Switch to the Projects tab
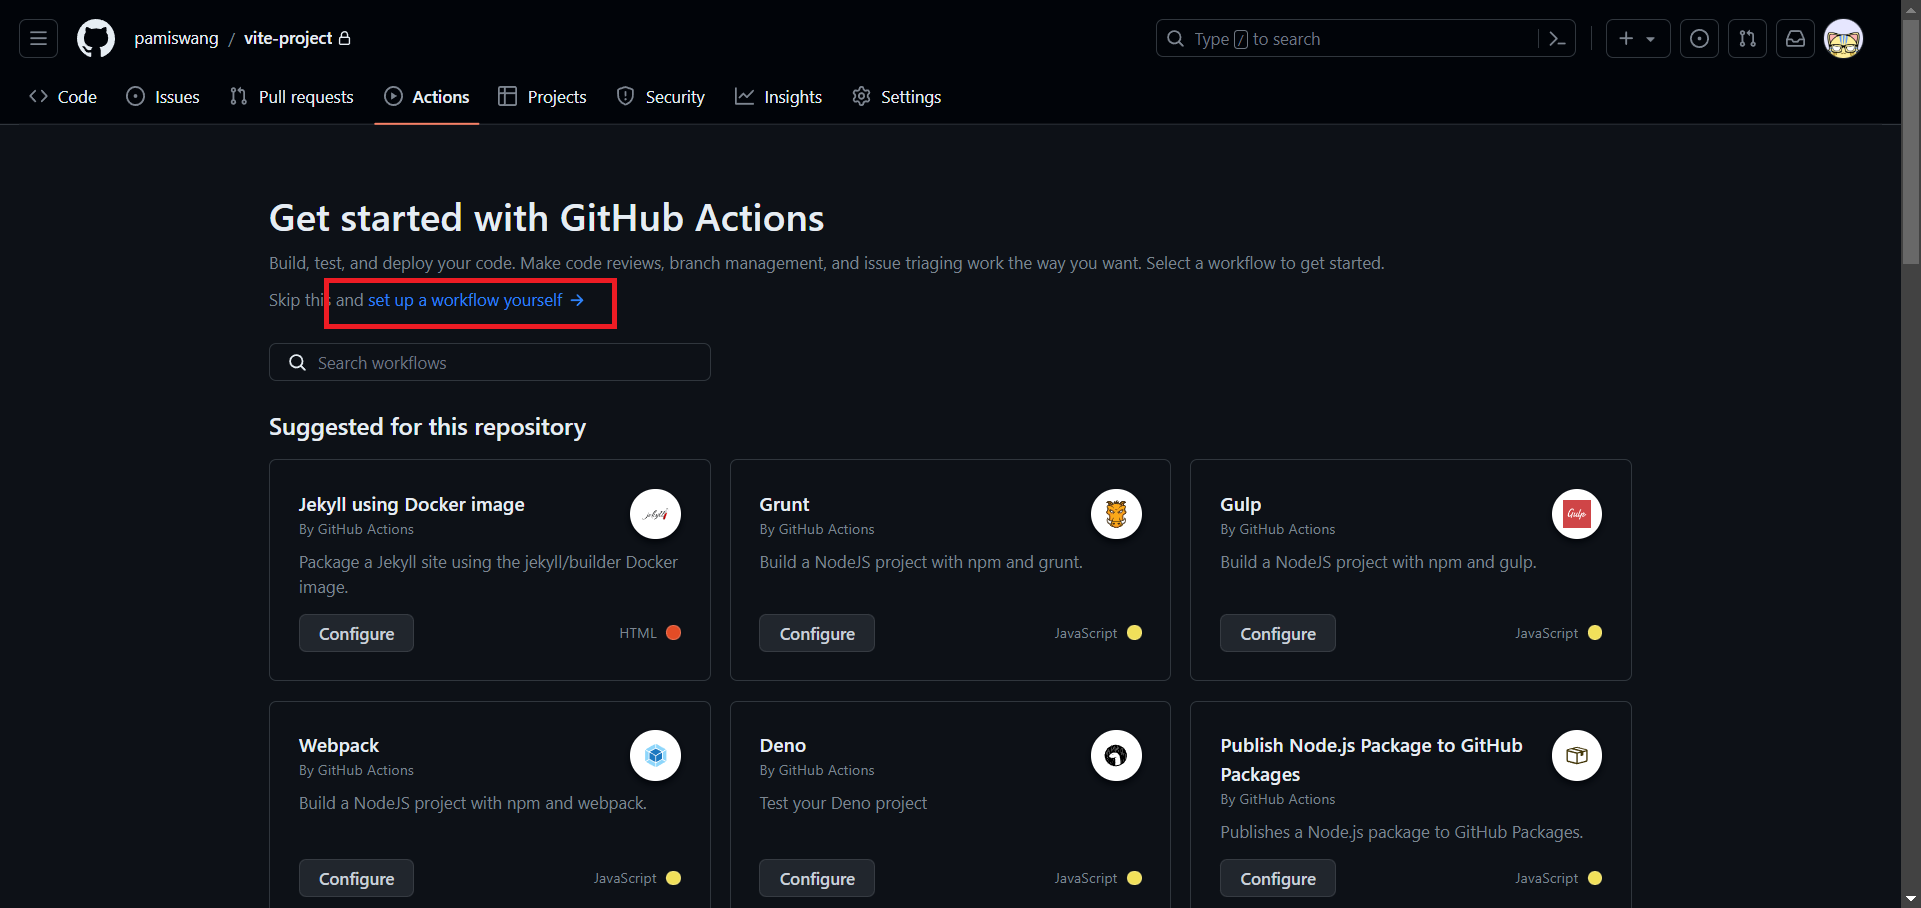 pos(542,97)
